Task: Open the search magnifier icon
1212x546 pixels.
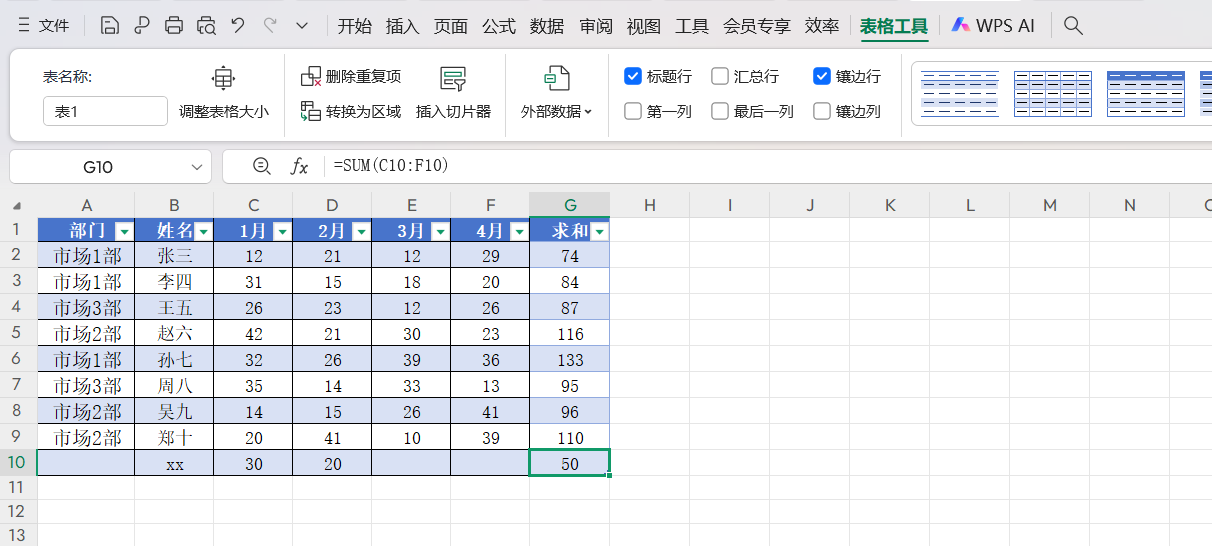Action: point(1073,26)
